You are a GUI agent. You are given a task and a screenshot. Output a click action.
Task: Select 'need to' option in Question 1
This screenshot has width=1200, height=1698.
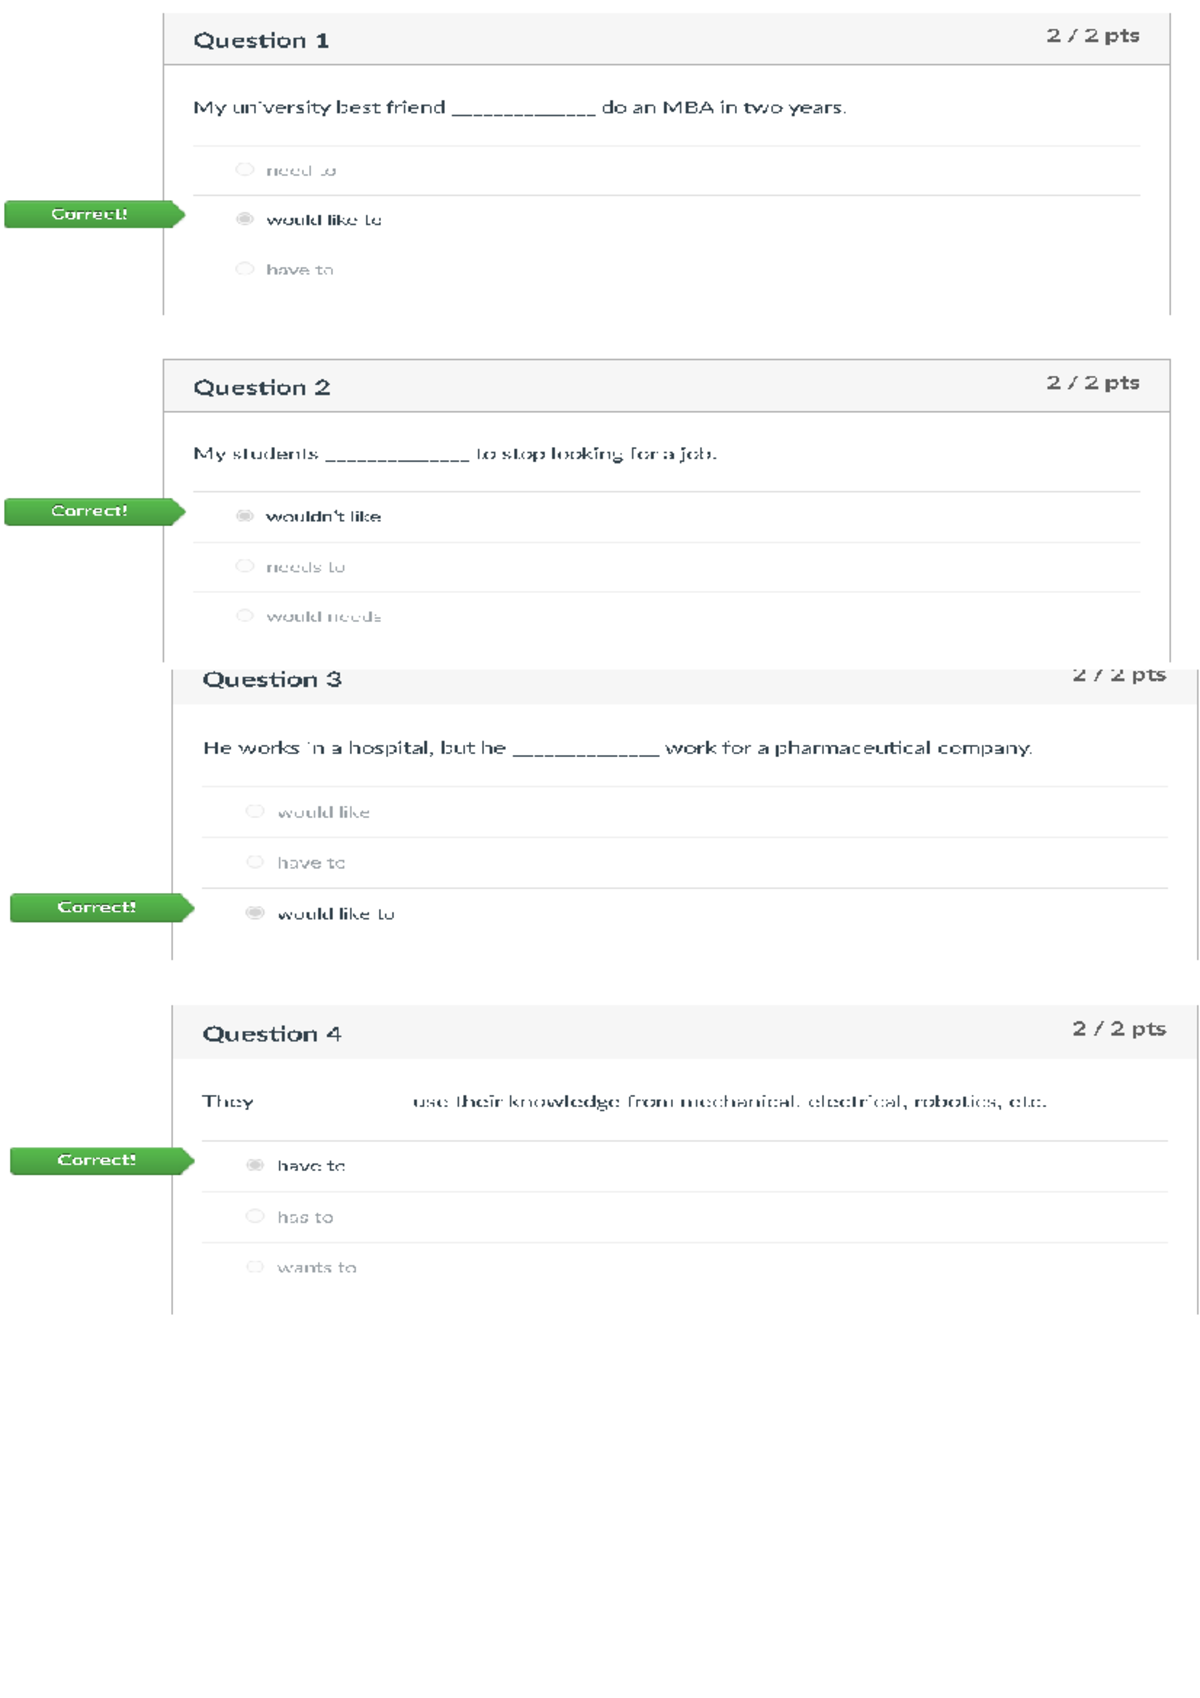pos(245,170)
